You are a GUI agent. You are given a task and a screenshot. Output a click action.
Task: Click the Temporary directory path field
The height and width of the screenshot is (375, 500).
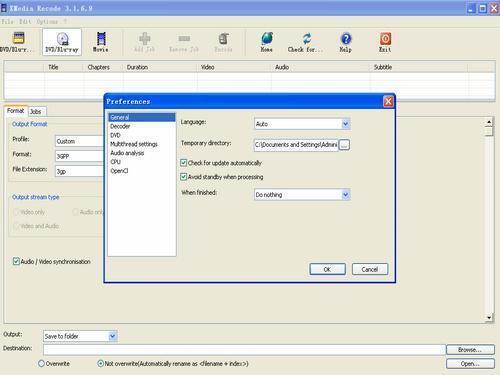tap(296, 145)
